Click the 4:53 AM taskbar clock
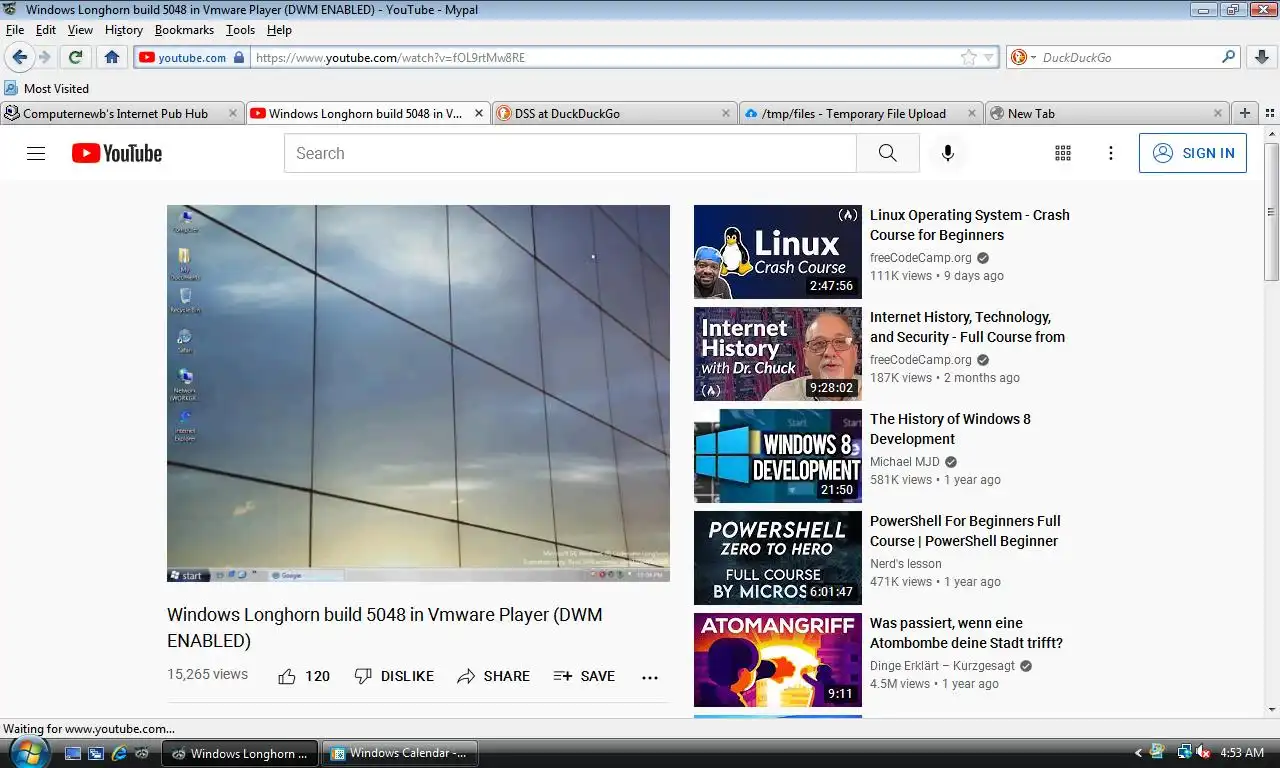This screenshot has height=768, width=1280. (x=1242, y=752)
